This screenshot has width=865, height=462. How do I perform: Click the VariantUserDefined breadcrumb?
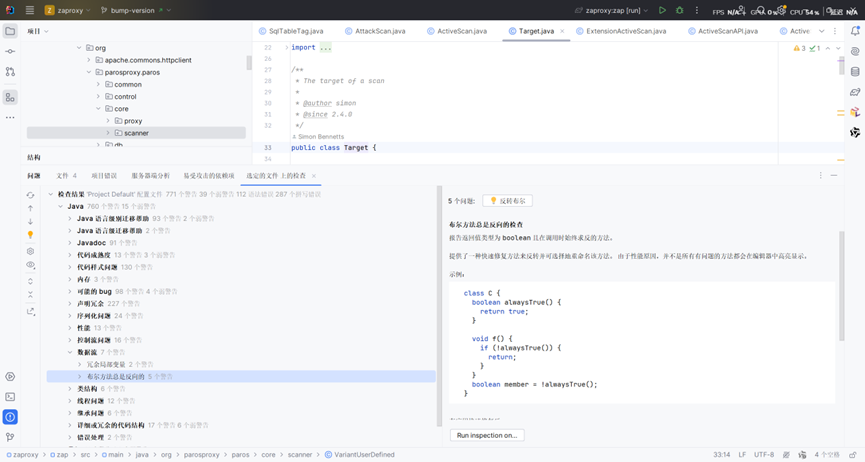(x=360, y=455)
